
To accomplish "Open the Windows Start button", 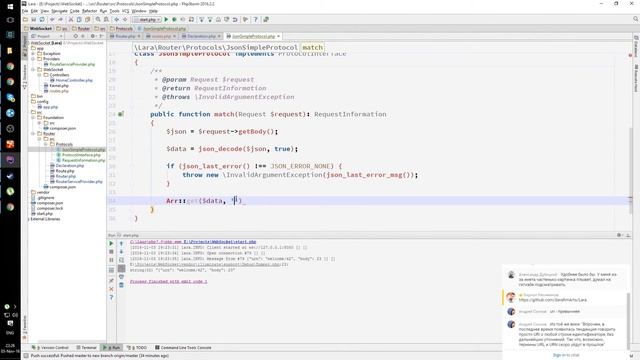I will pos(10,6).
